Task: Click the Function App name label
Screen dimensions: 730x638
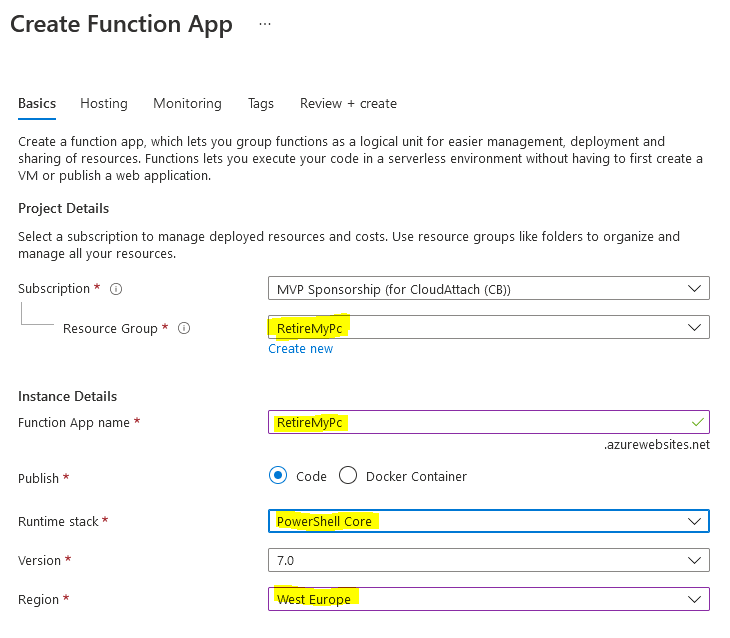Action: coord(74,423)
